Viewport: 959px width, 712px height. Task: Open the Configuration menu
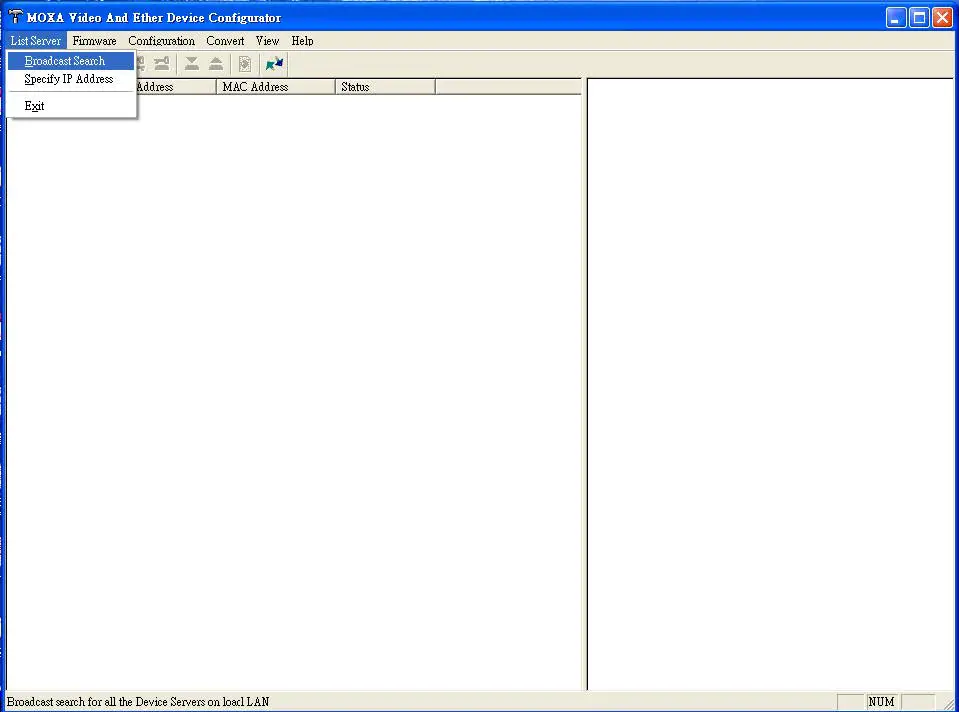click(x=161, y=41)
